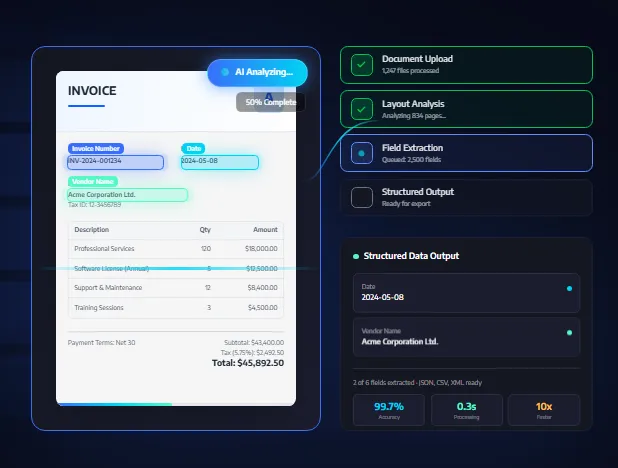Click the 10x Faster stat tile
Viewport: 618px width, 468px height.
(x=544, y=410)
